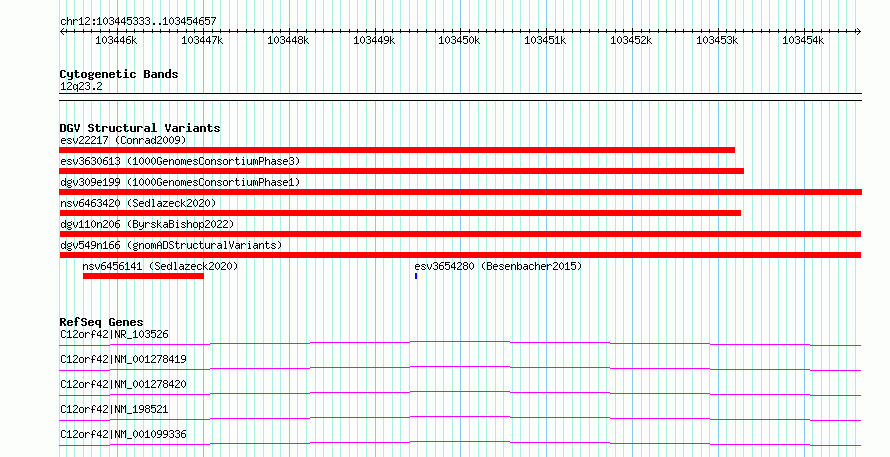Click the red bar under dgv110n206
Screen dimensions: 890x457
pyautogui.click(x=460, y=234)
